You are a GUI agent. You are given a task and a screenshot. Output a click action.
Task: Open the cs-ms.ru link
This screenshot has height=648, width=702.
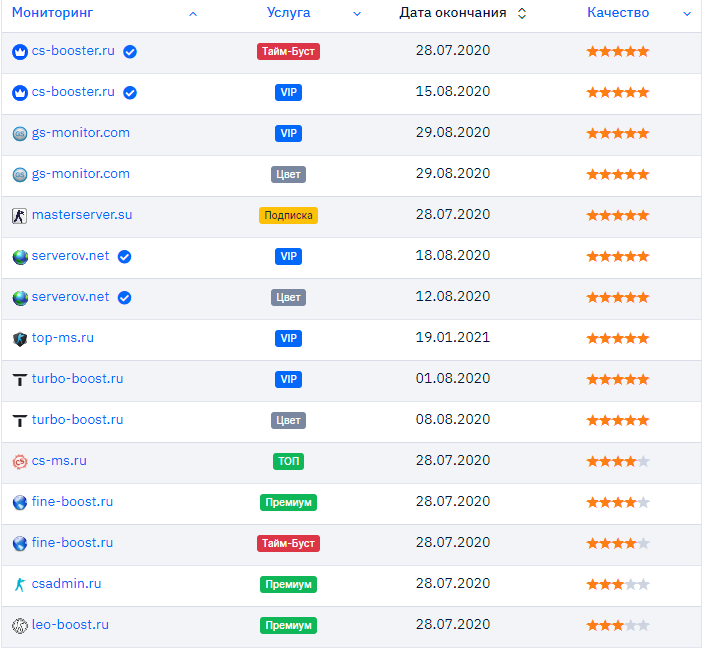point(59,460)
